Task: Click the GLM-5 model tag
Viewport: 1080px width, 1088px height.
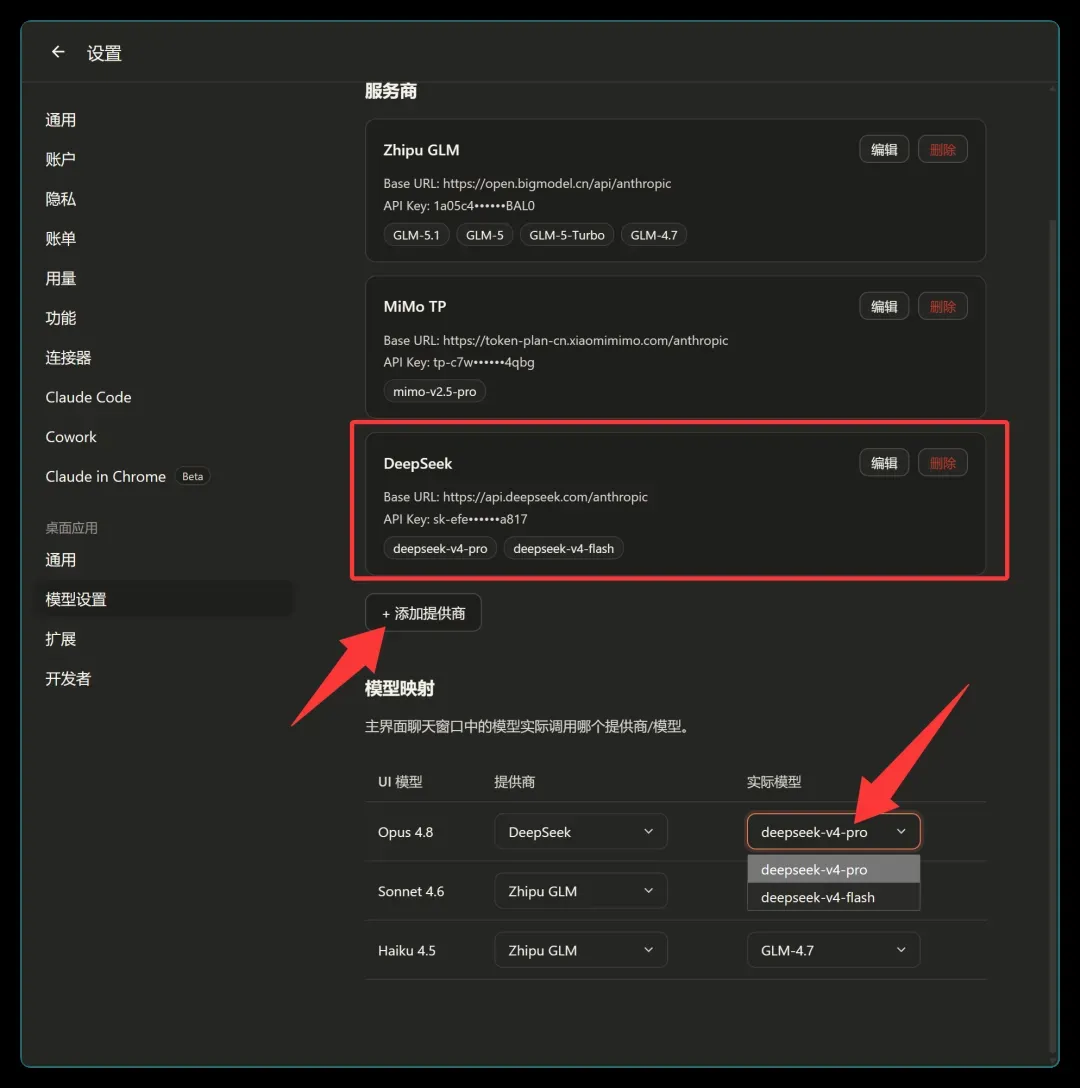Action: click(x=484, y=235)
